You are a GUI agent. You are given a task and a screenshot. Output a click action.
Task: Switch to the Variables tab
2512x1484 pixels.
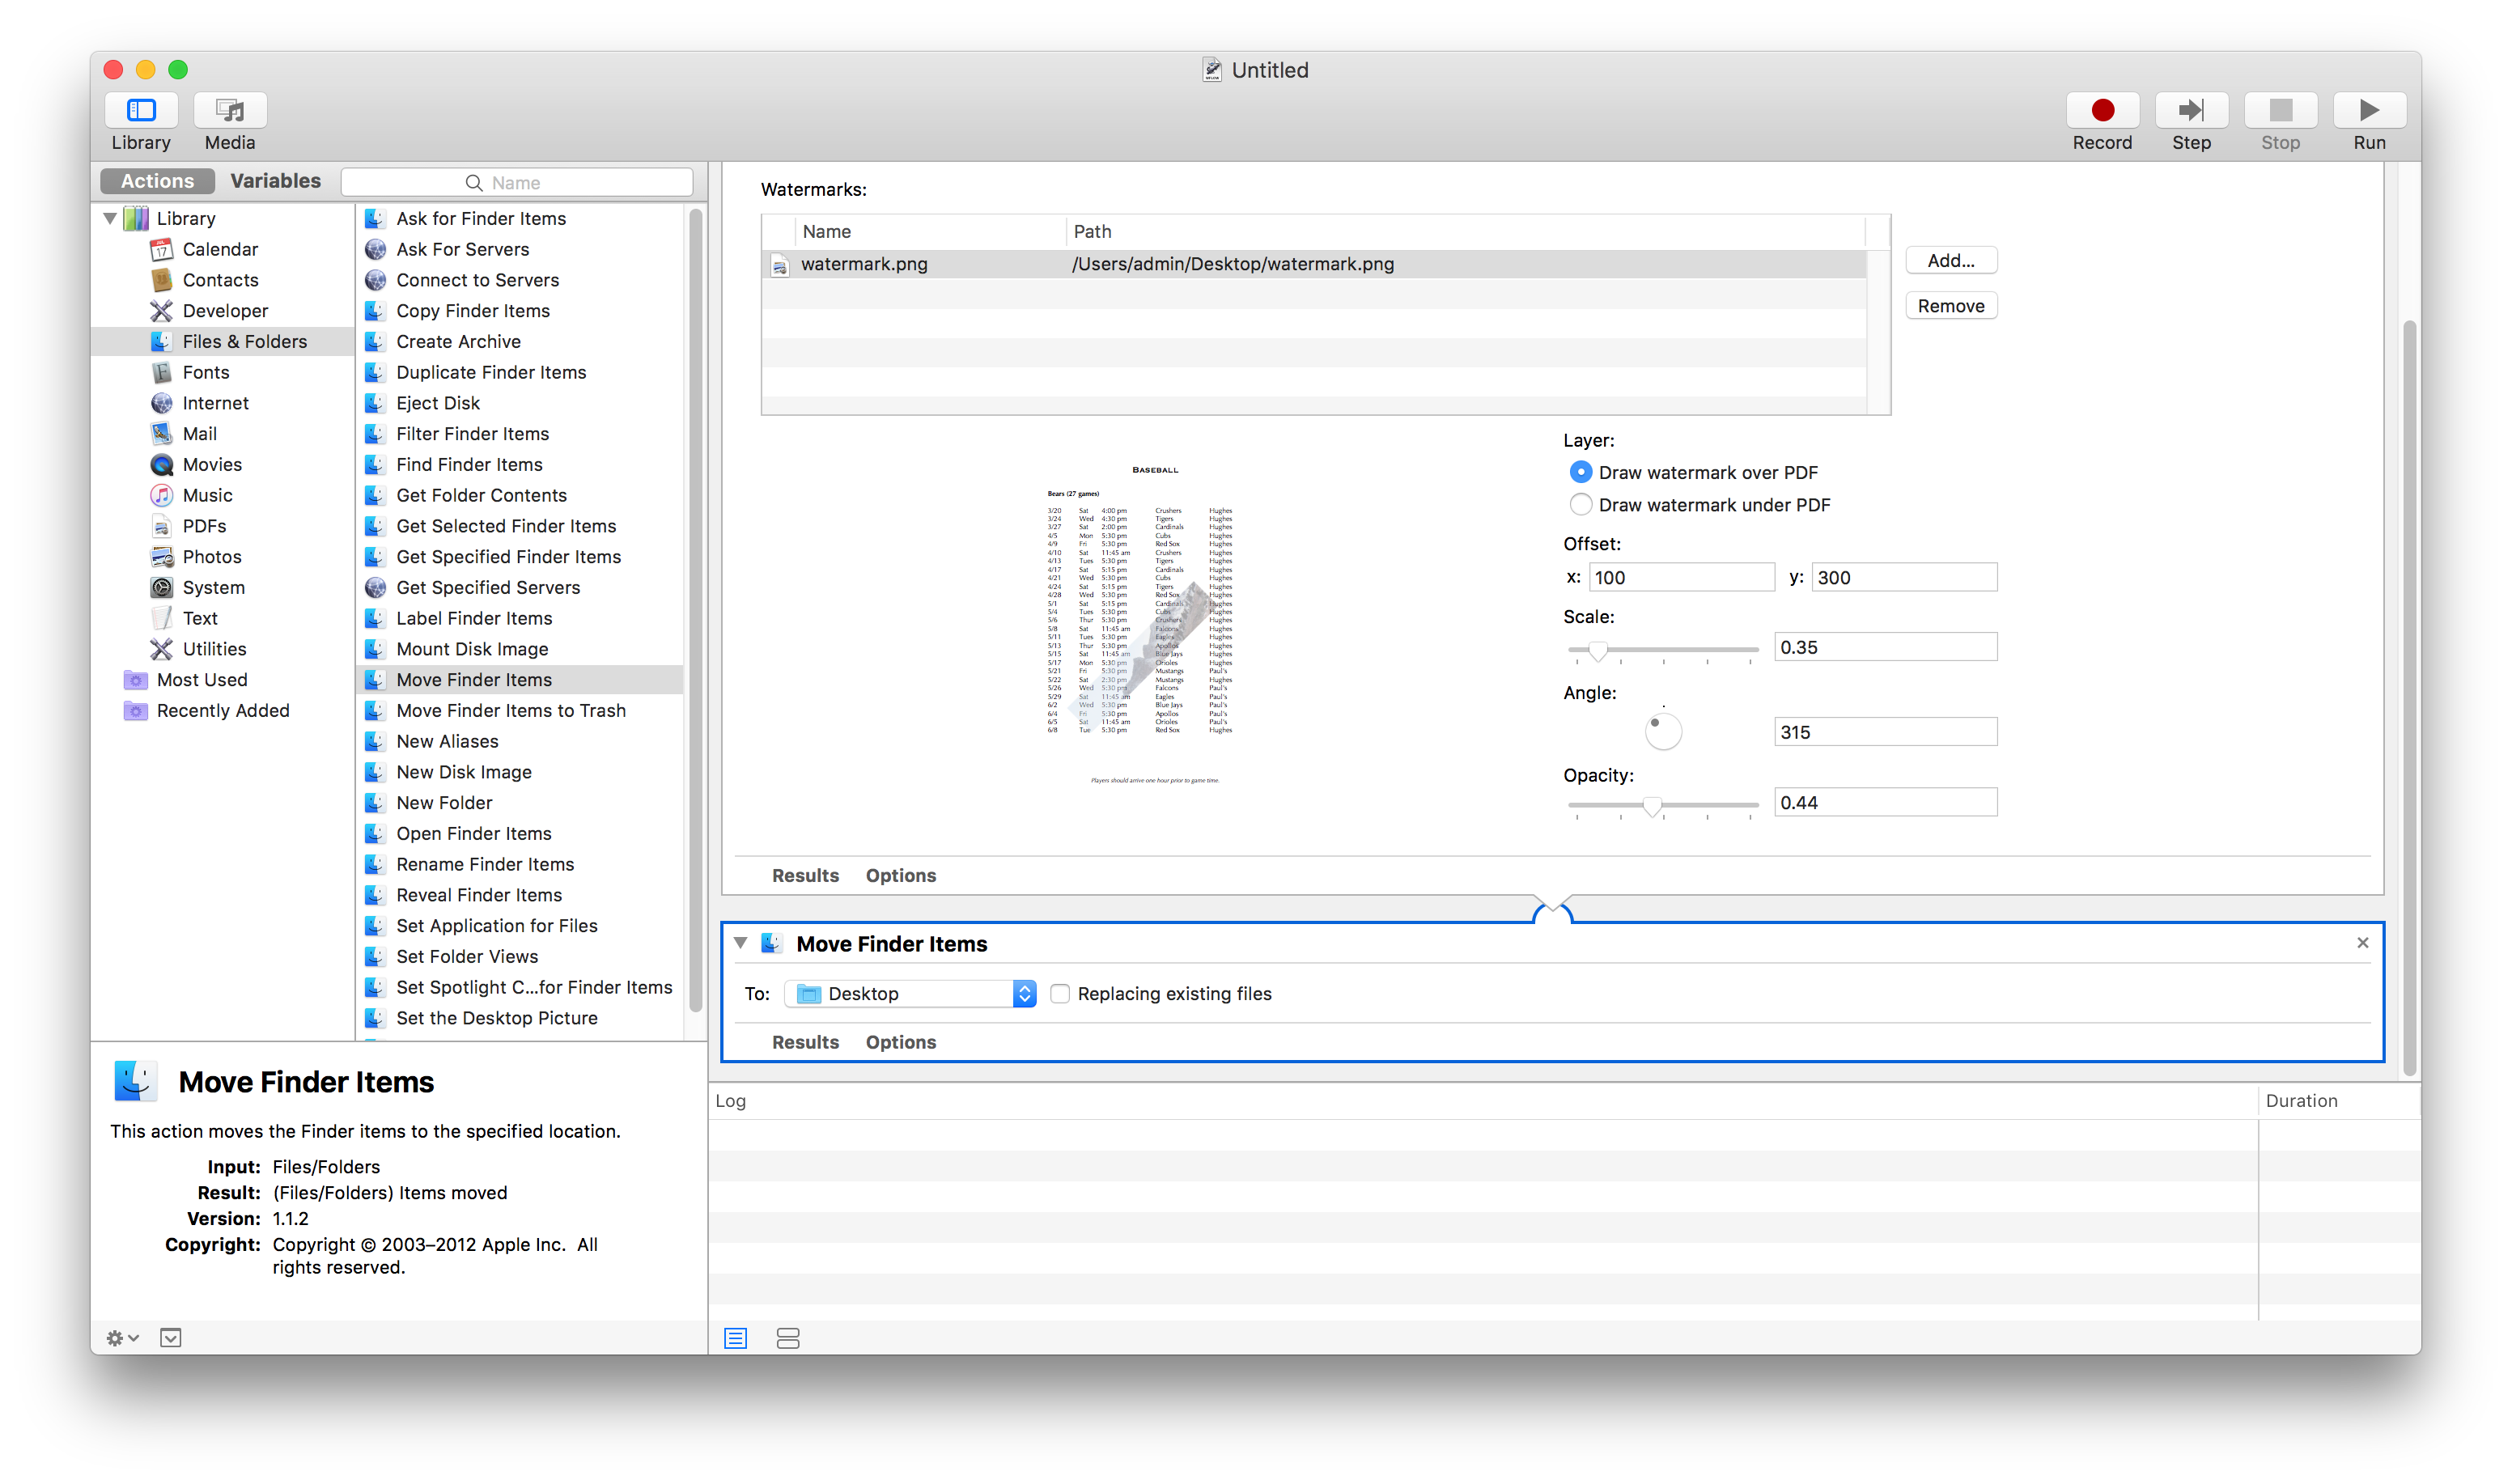pos(275,181)
